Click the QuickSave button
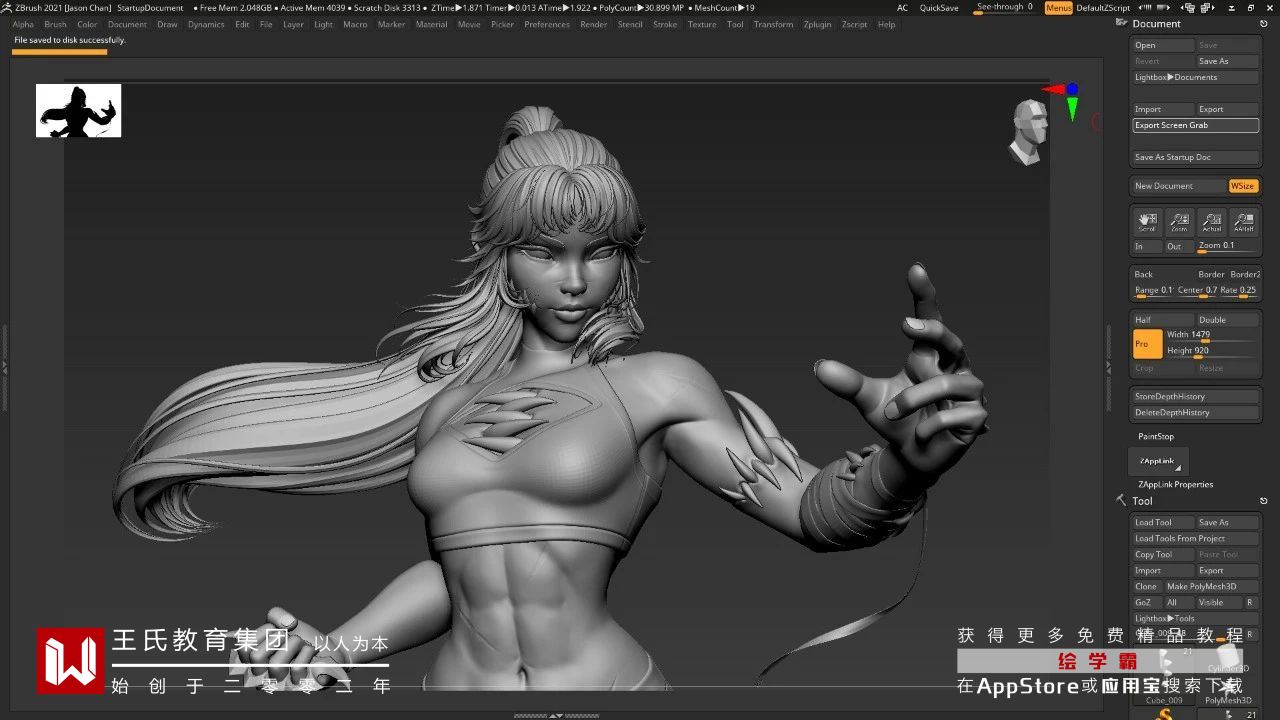1280x720 pixels. 939,8
